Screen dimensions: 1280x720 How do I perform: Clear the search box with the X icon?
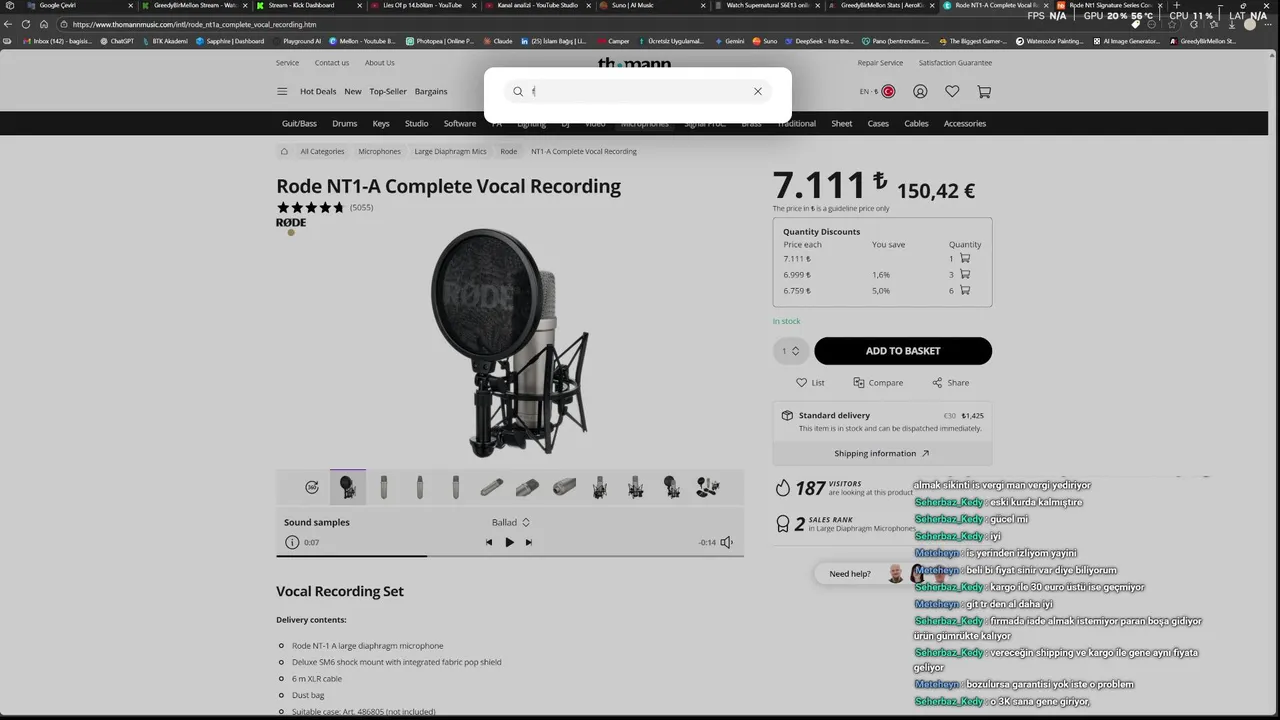click(758, 91)
